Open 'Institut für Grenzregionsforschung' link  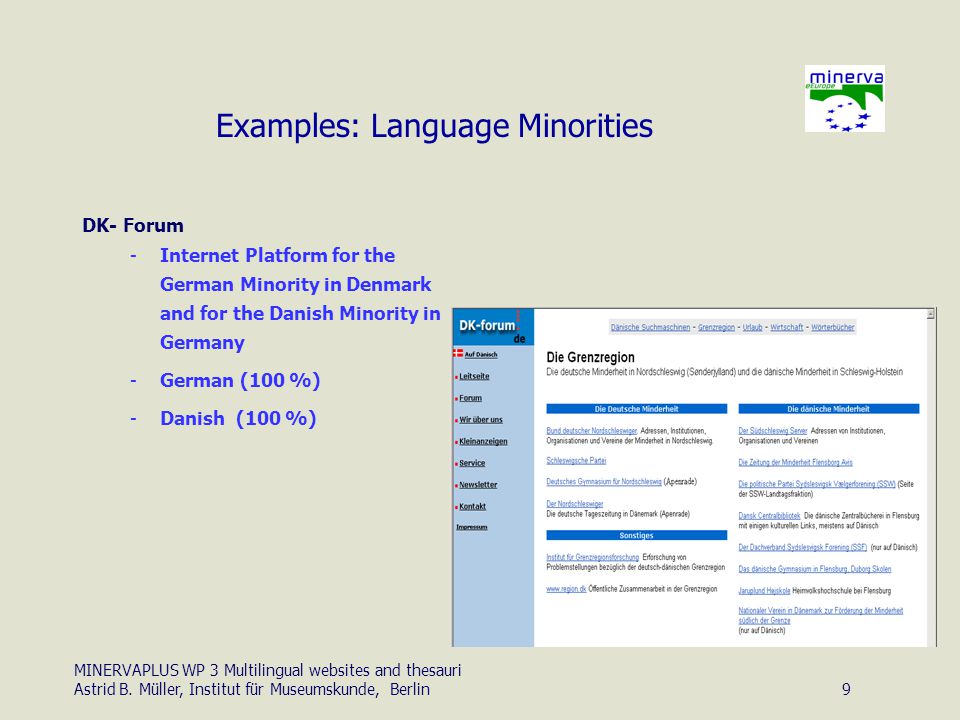593,557
